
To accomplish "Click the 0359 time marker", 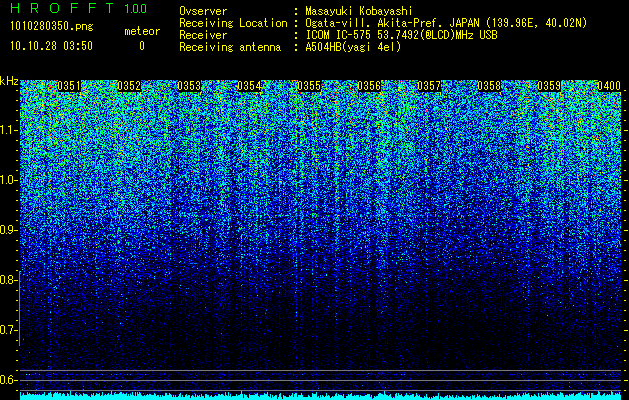I will (x=549, y=86).
